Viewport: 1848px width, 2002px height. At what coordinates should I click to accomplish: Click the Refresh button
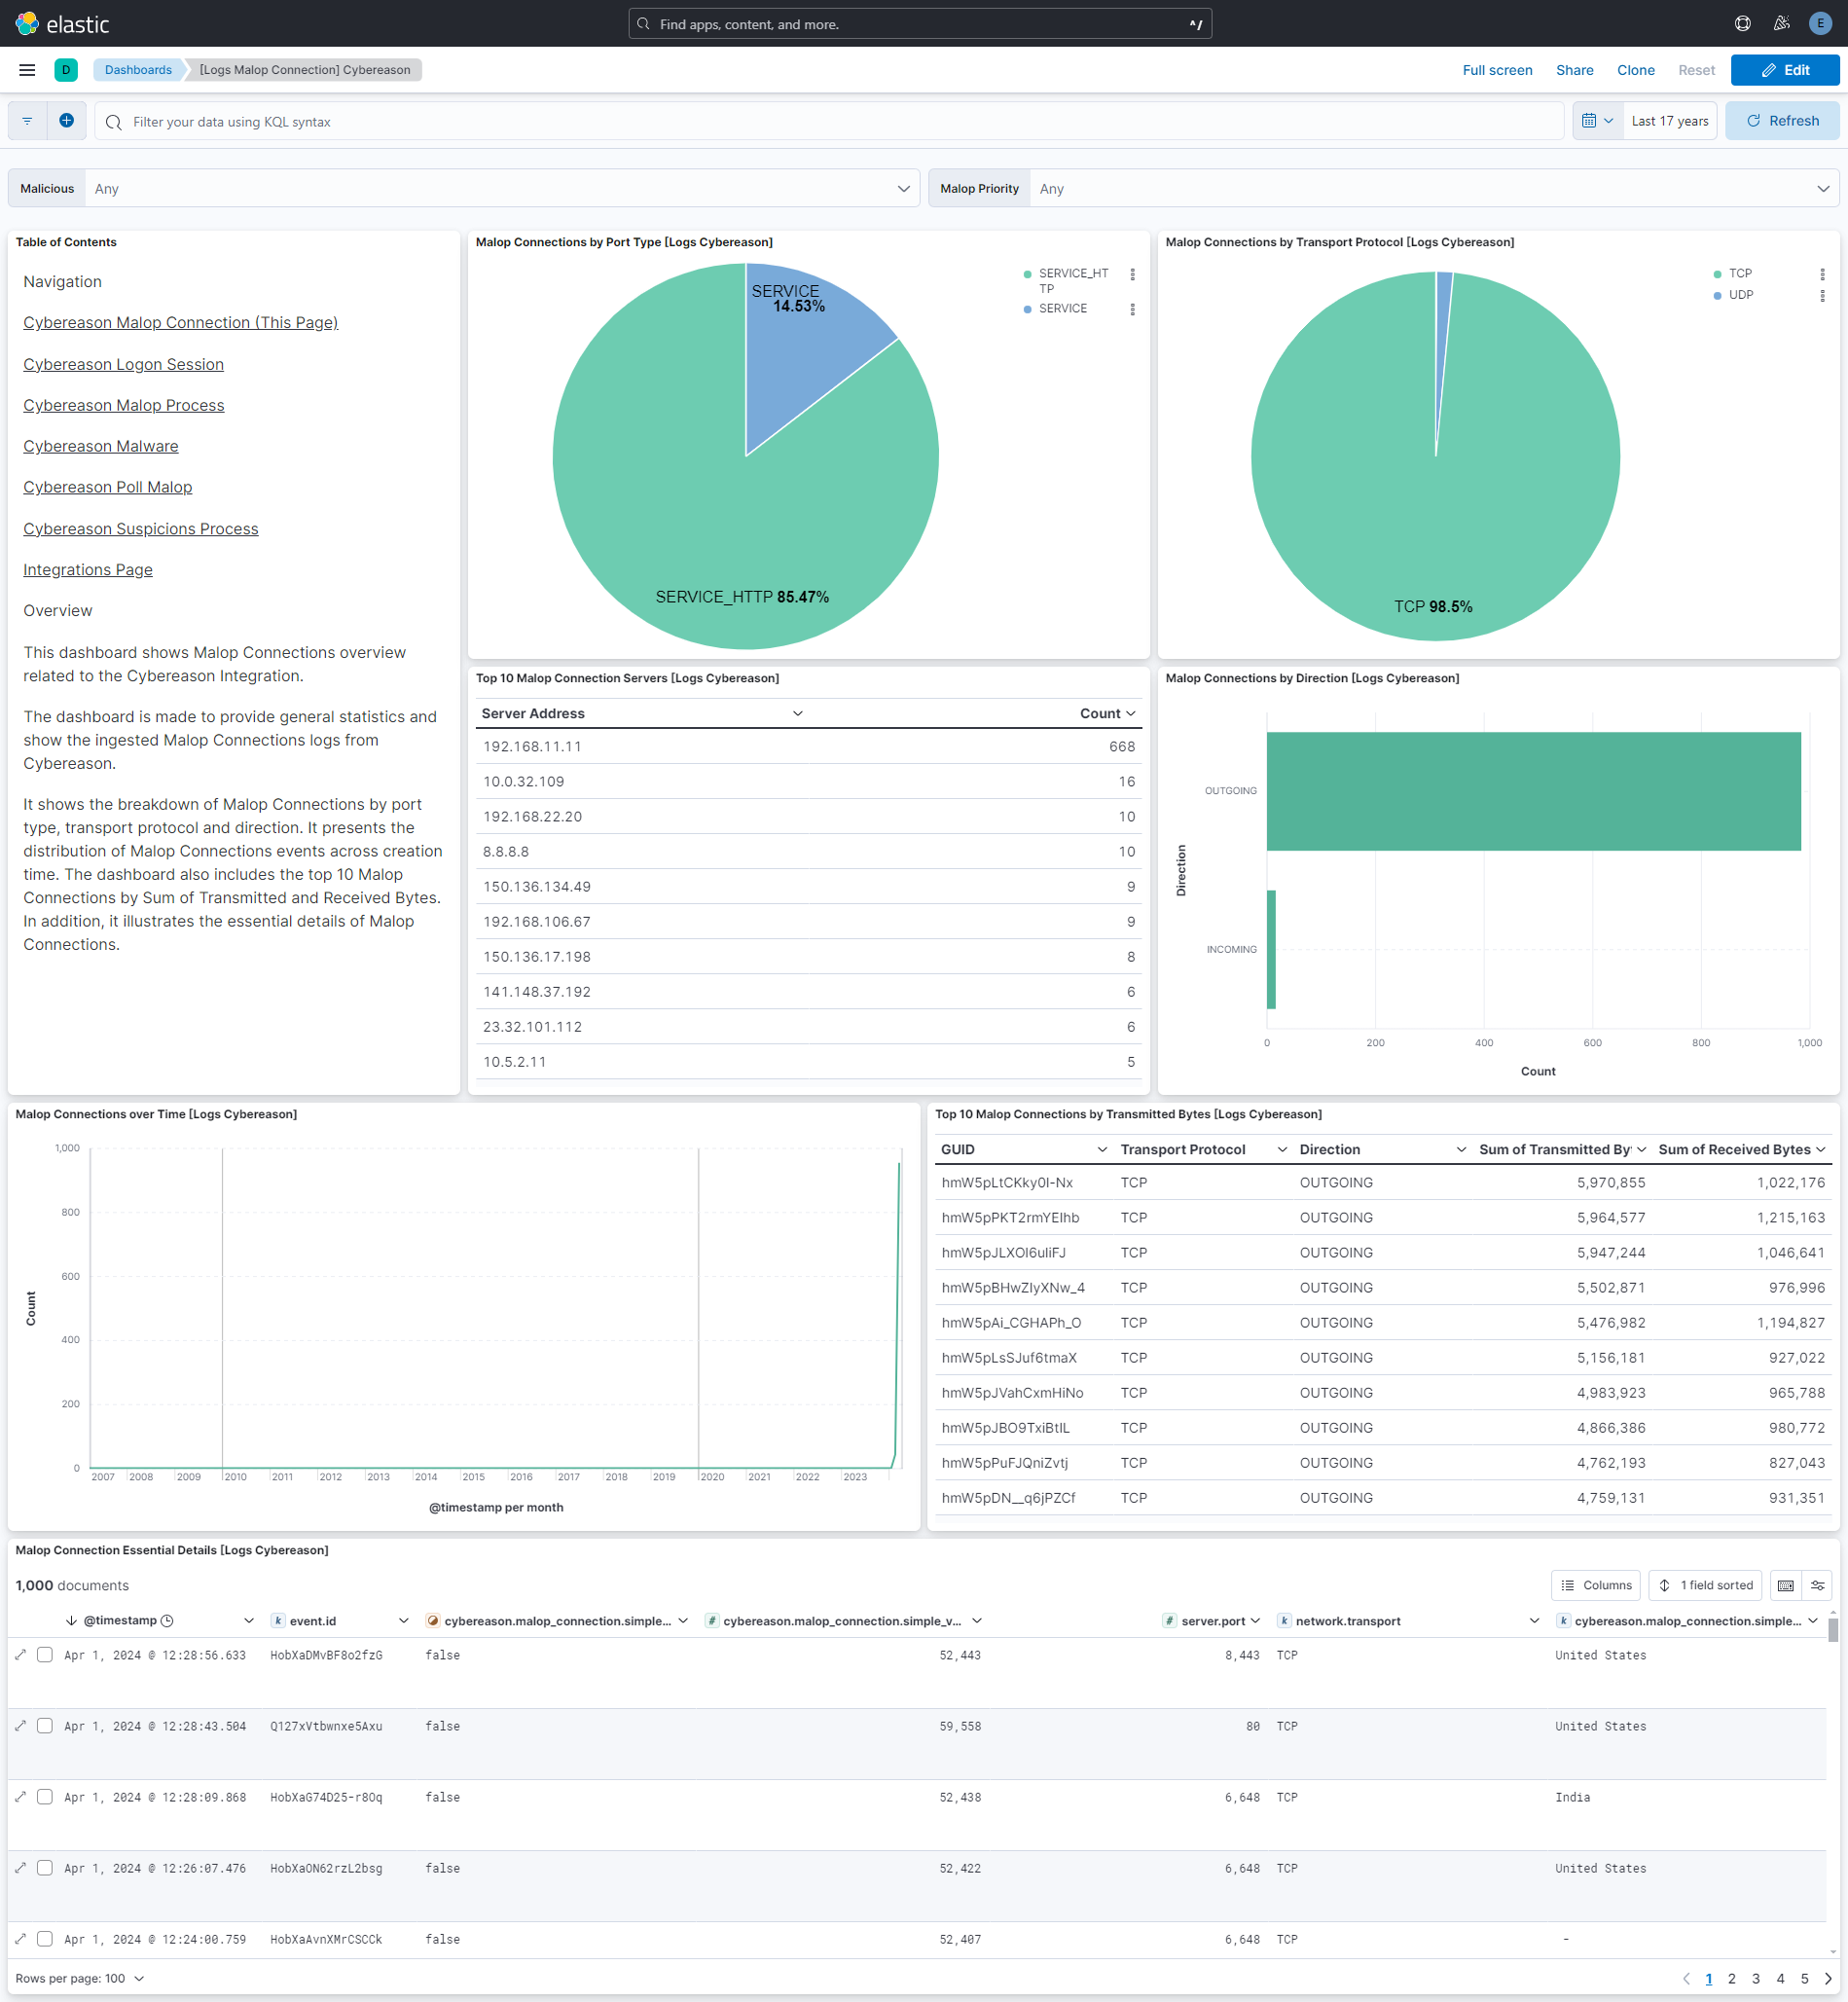coord(1781,120)
